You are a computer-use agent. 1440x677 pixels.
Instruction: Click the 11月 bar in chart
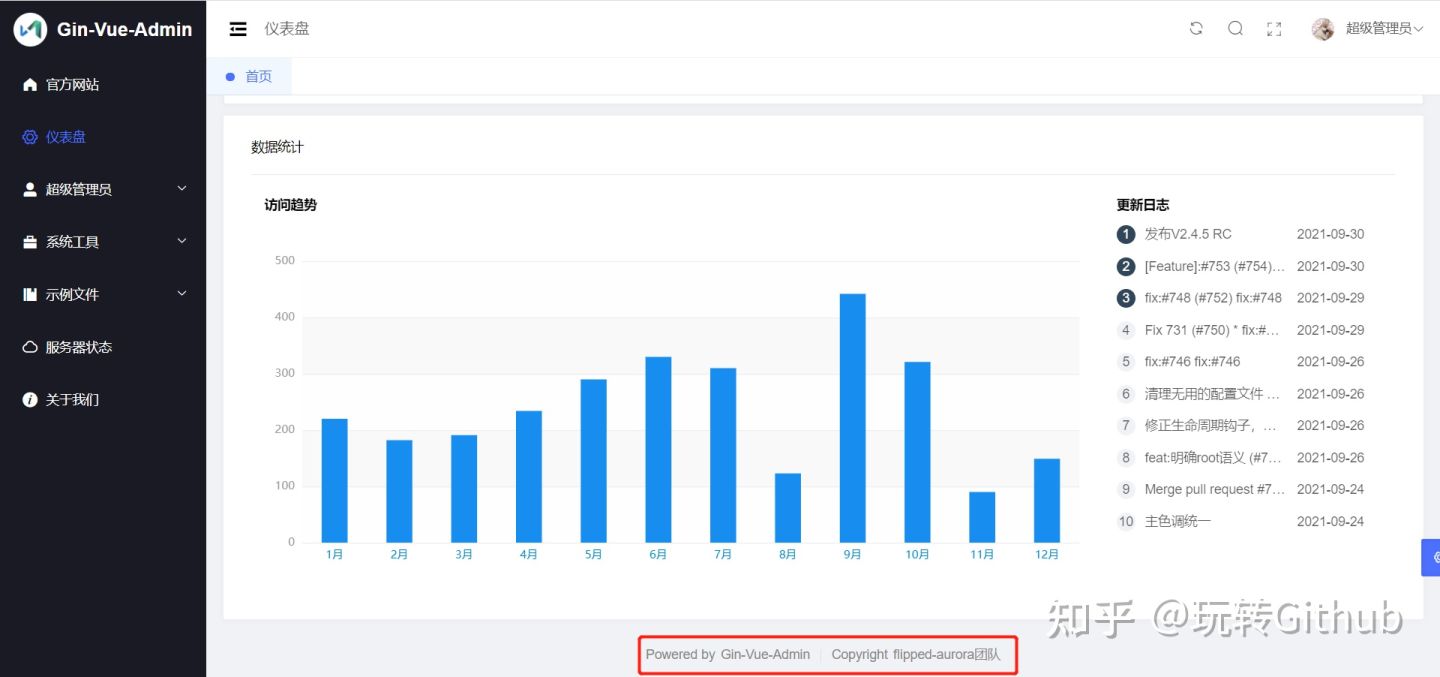click(x=982, y=517)
